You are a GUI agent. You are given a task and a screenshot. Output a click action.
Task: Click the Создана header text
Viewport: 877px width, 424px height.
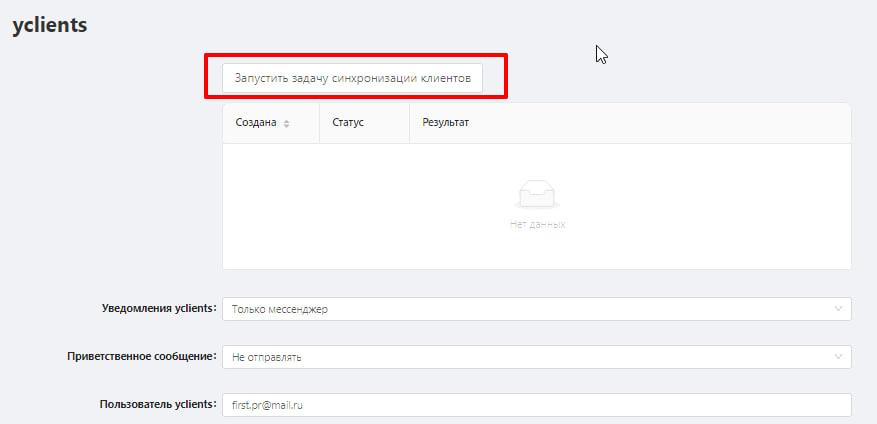click(x=256, y=123)
